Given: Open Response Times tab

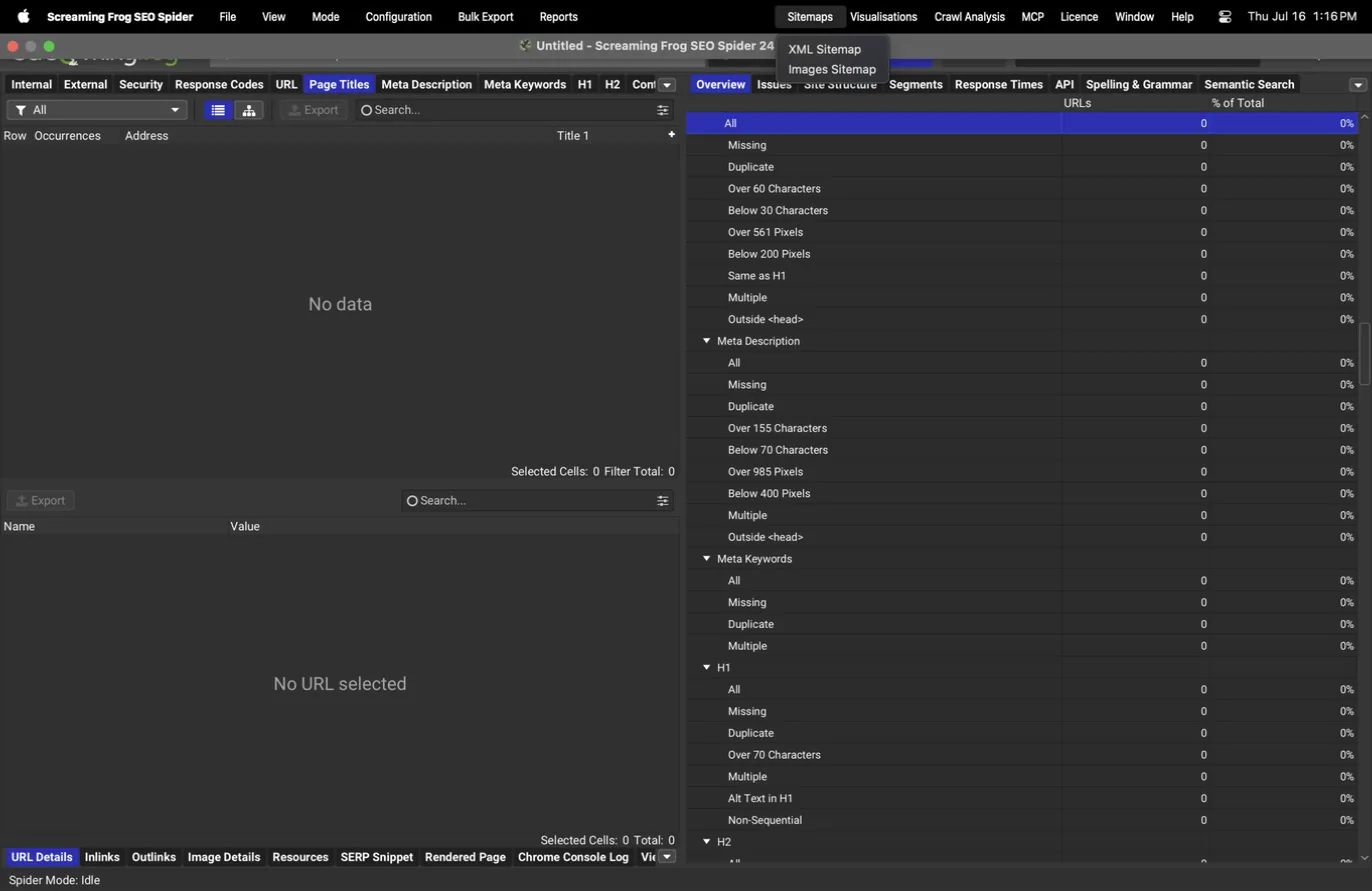Looking at the screenshot, I should click(x=998, y=85).
